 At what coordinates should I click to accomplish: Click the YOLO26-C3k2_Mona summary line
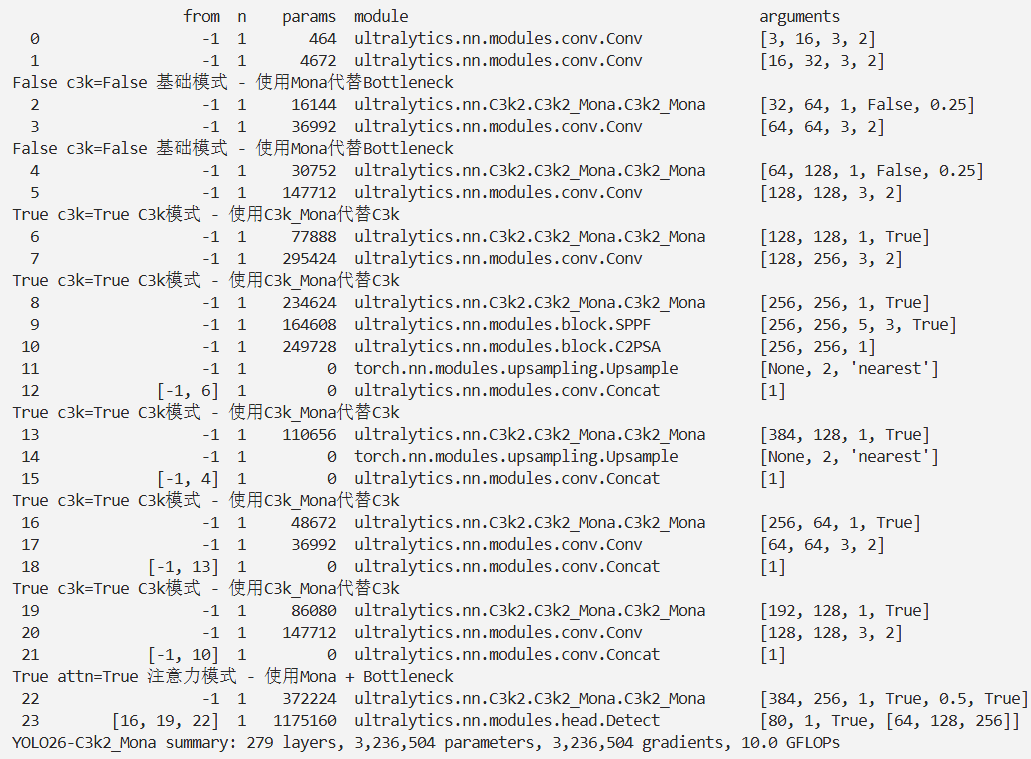point(426,743)
